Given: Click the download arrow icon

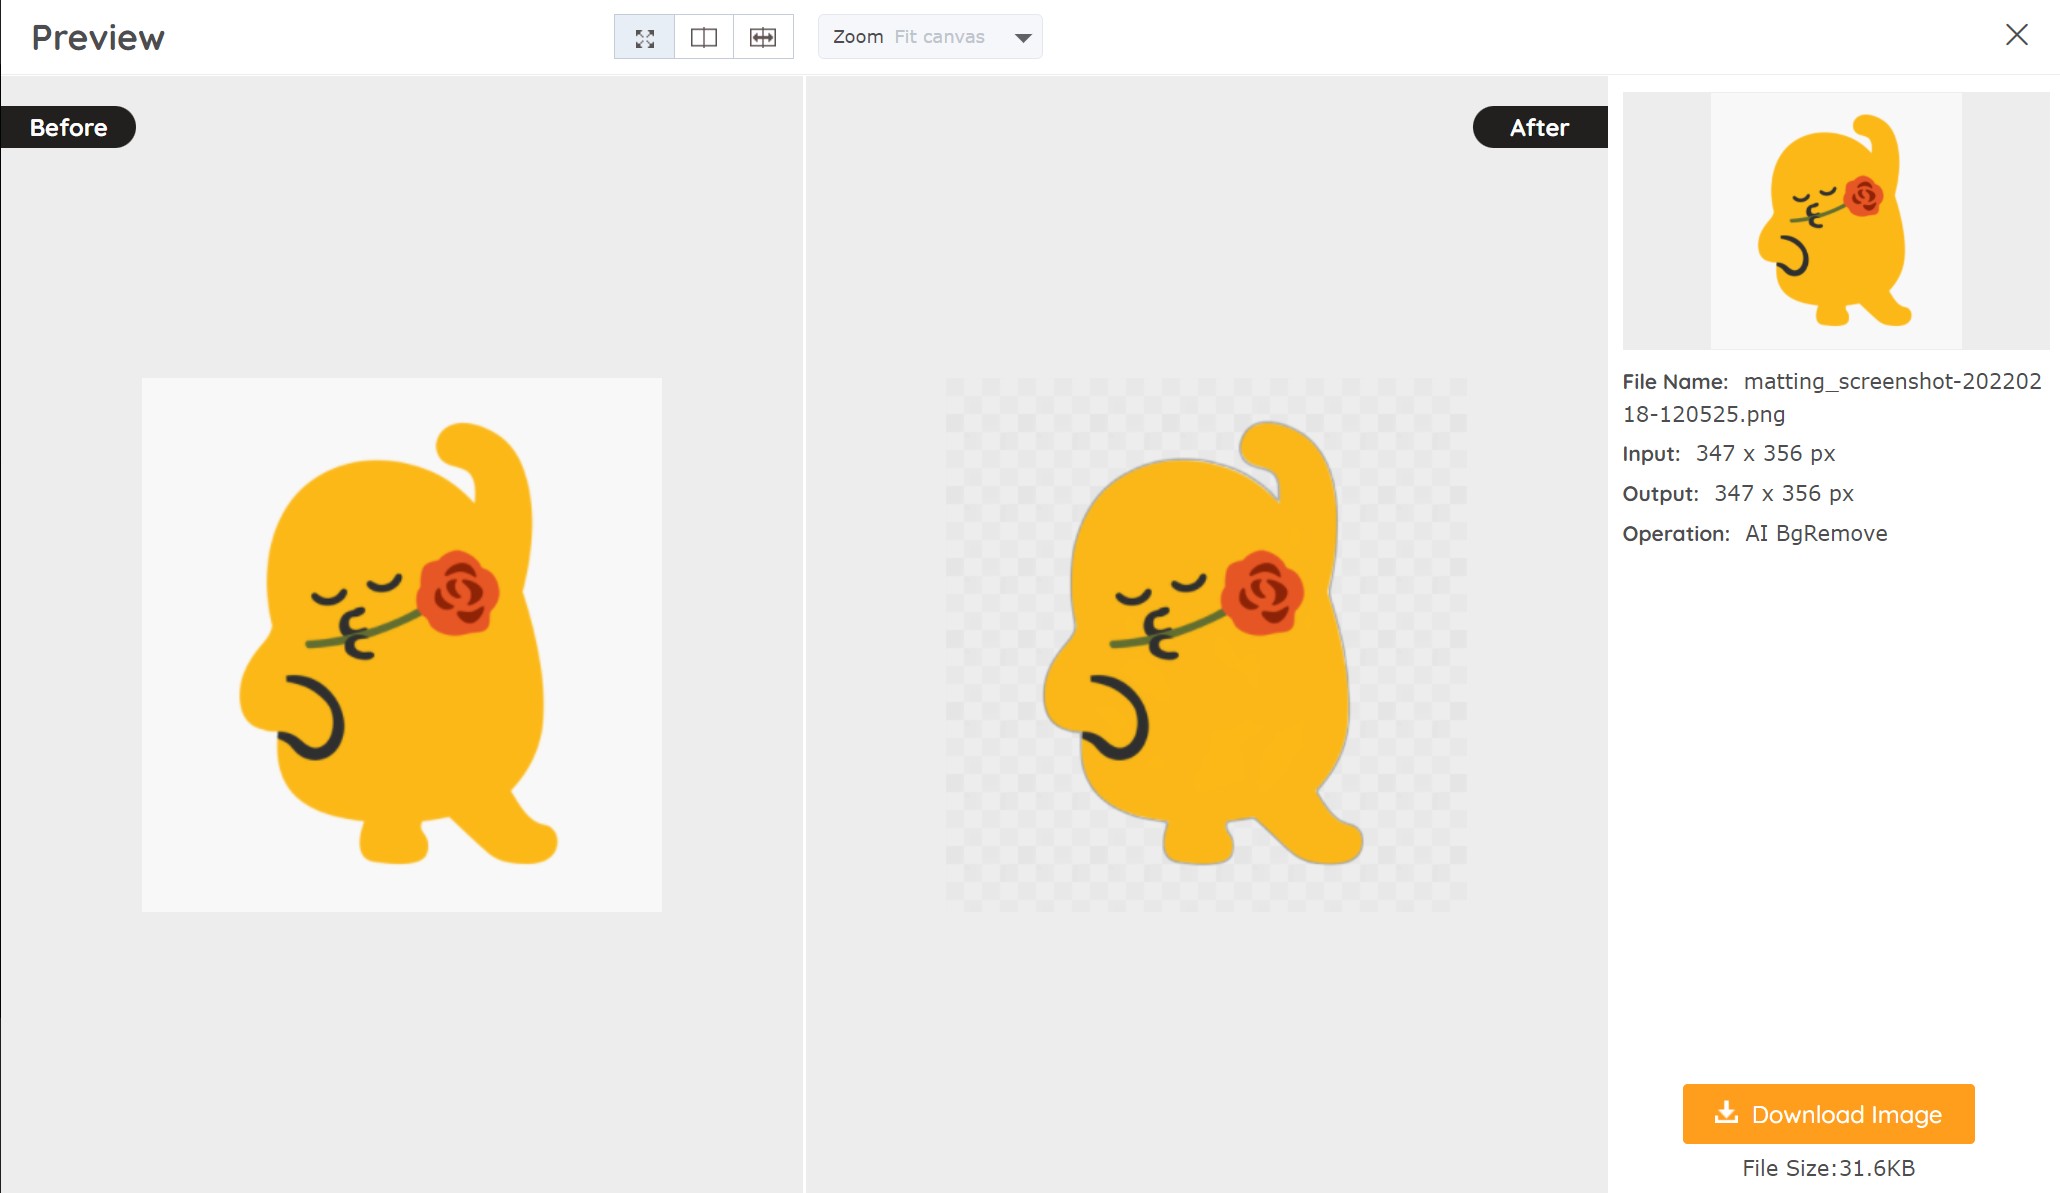Looking at the screenshot, I should pyautogui.click(x=1726, y=1112).
